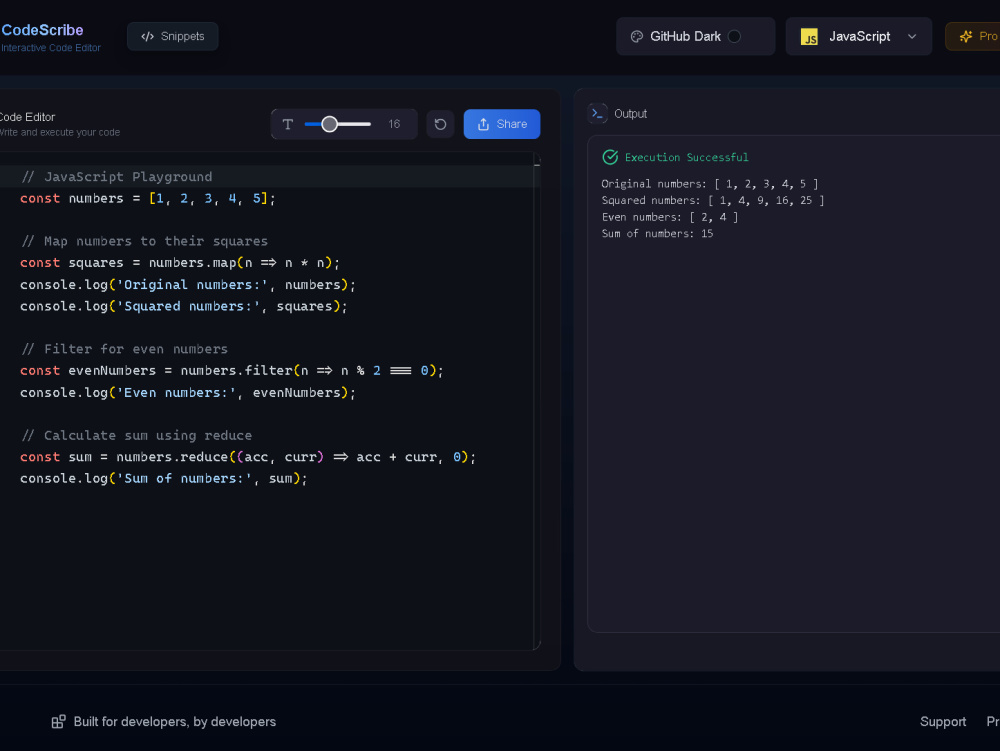1000x751 pixels.
Task: Expand the JavaScript language dropdown chevron
Action: click(x=912, y=36)
